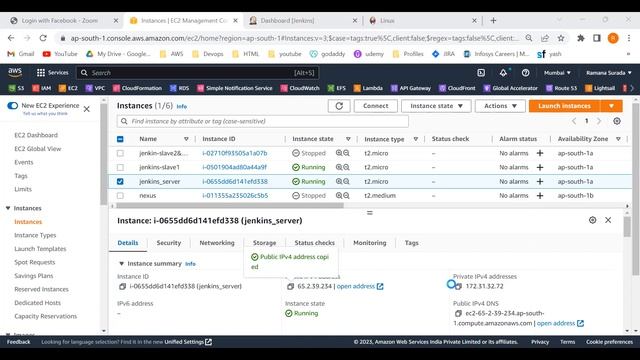
Task: Open the AWS CloudShell icon
Action: [481, 73]
